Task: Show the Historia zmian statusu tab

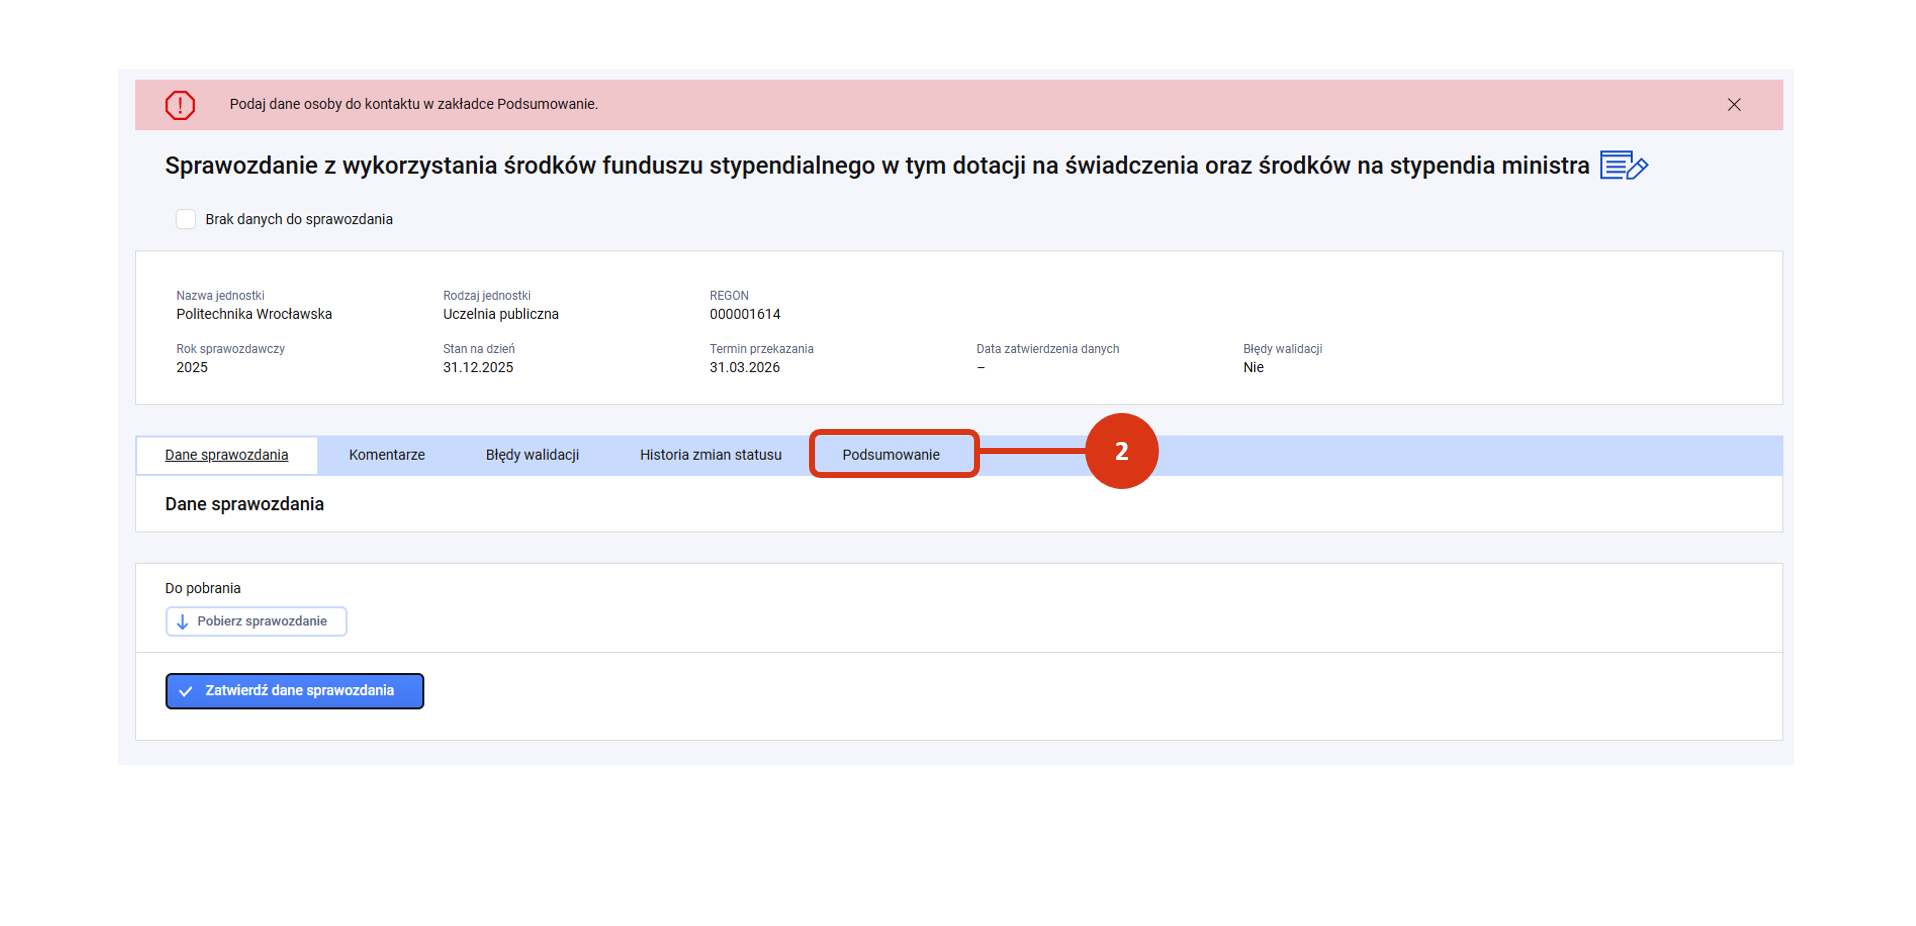Action: tap(710, 455)
